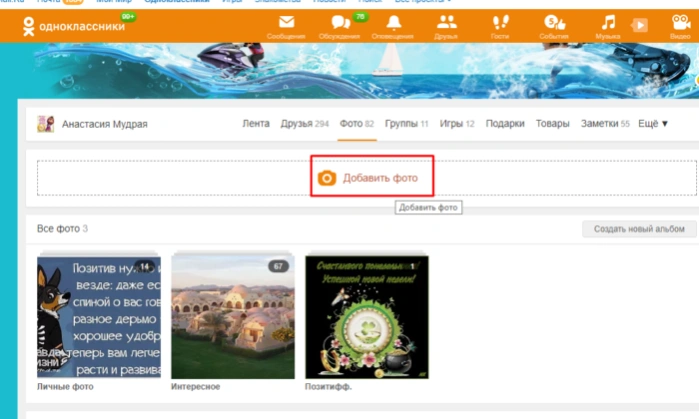Switch to the Лента tab
699x419 pixels.
coord(256,123)
